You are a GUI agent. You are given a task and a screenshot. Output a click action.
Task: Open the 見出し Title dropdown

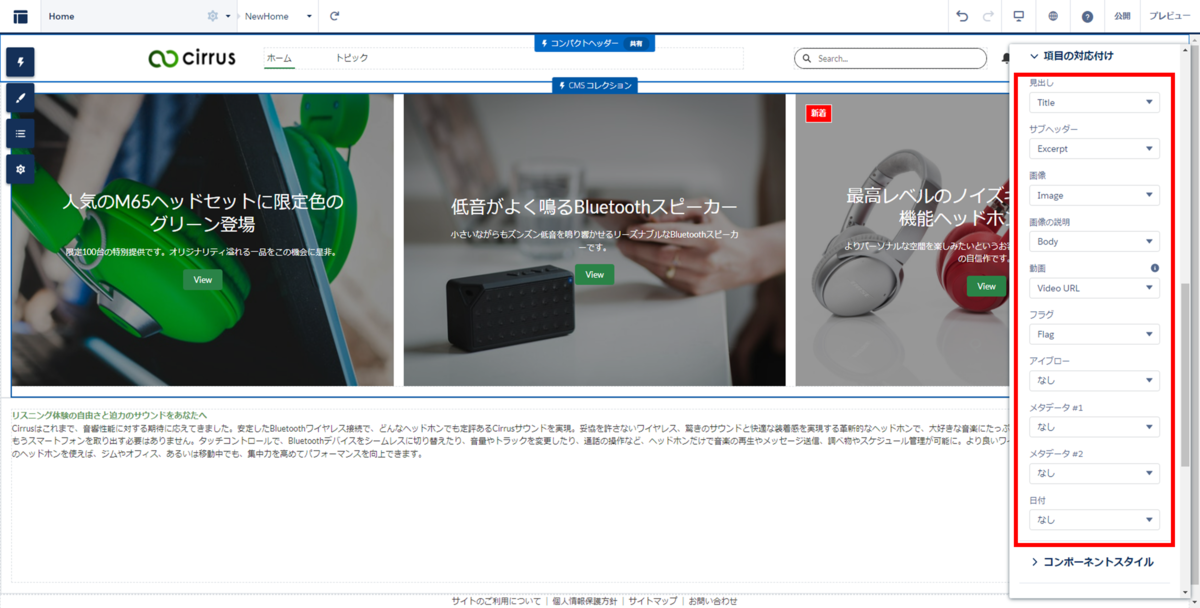click(1094, 102)
